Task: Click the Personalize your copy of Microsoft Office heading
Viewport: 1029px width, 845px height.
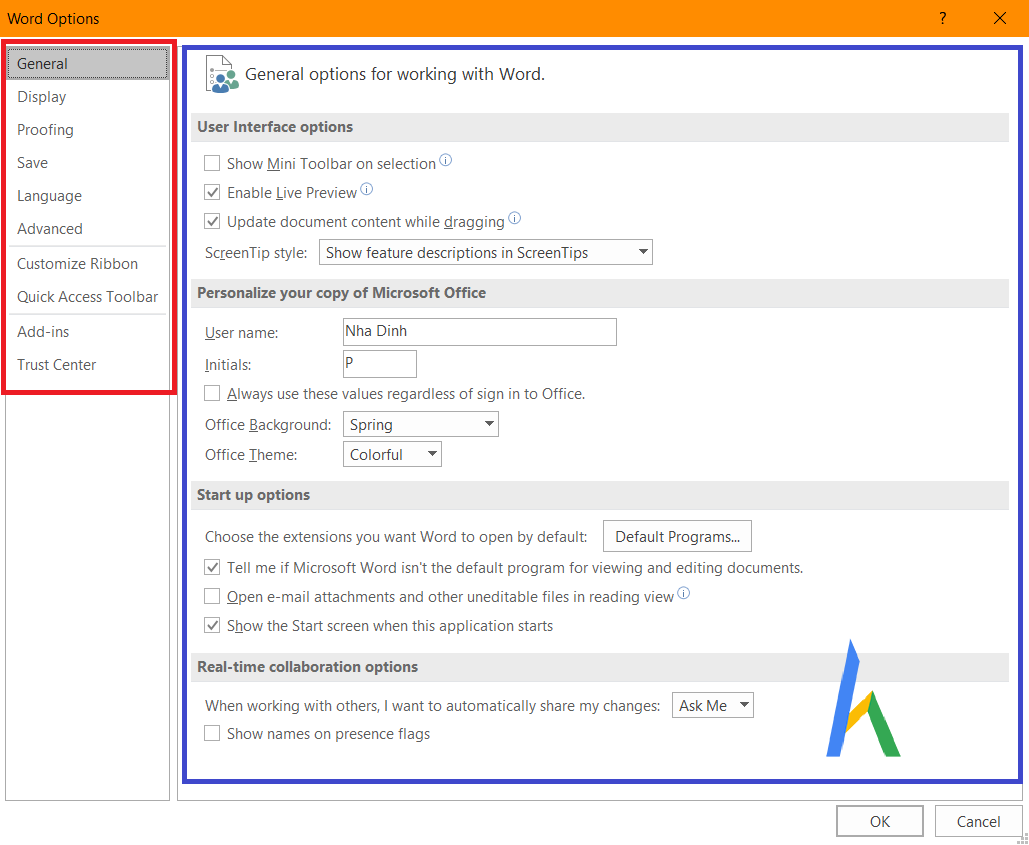Action: [341, 293]
